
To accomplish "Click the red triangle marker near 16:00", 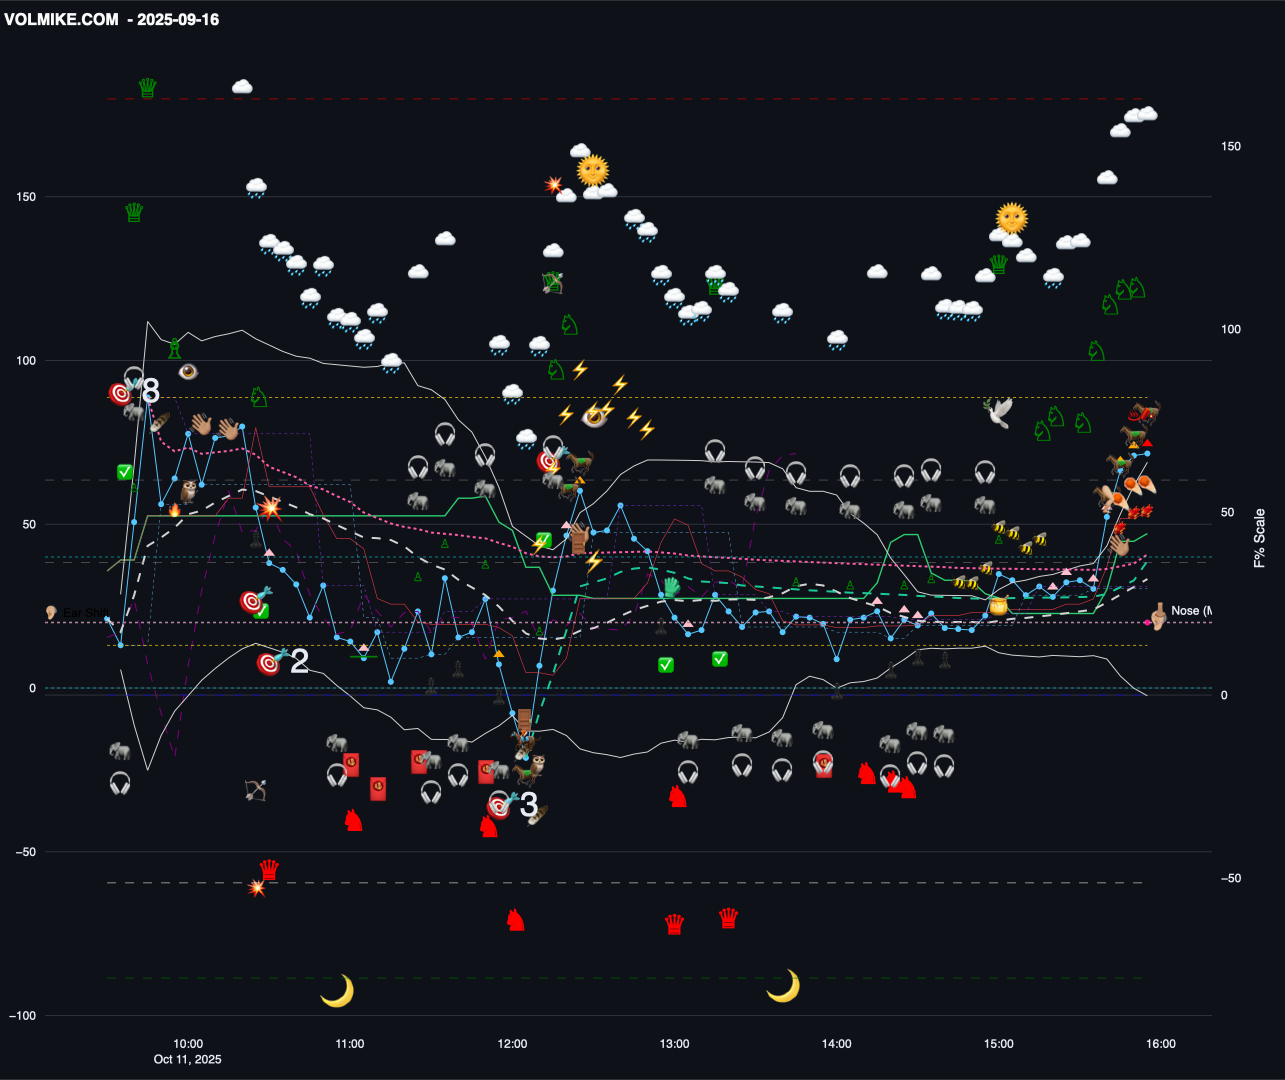I will click(1148, 443).
